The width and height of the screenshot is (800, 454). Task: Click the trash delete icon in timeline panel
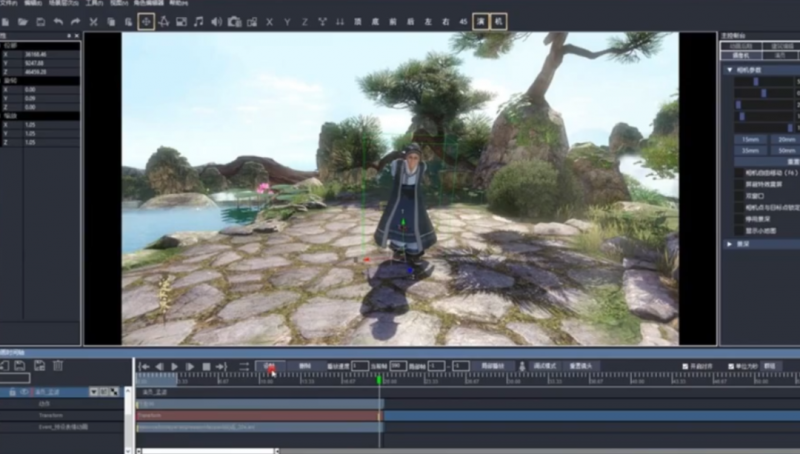(x=58, y=367)
